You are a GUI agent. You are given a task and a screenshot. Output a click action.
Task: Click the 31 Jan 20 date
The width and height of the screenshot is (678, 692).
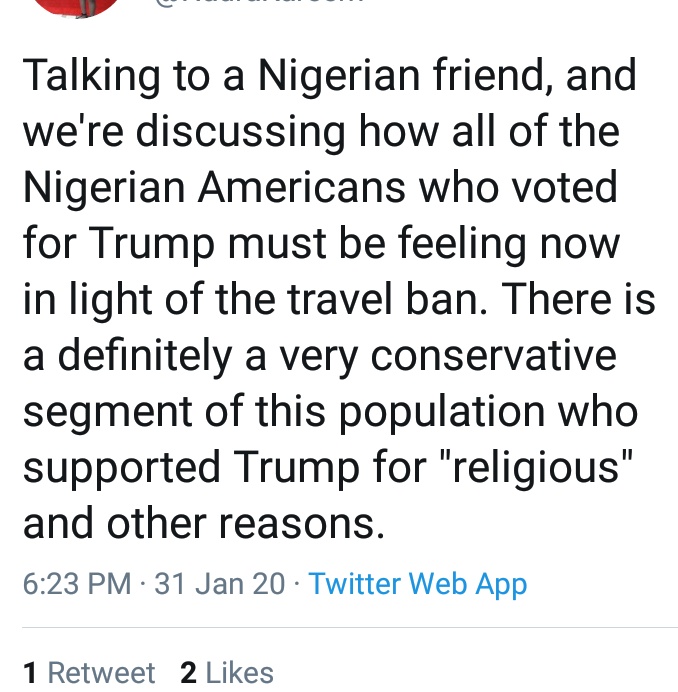pos(220,584)
